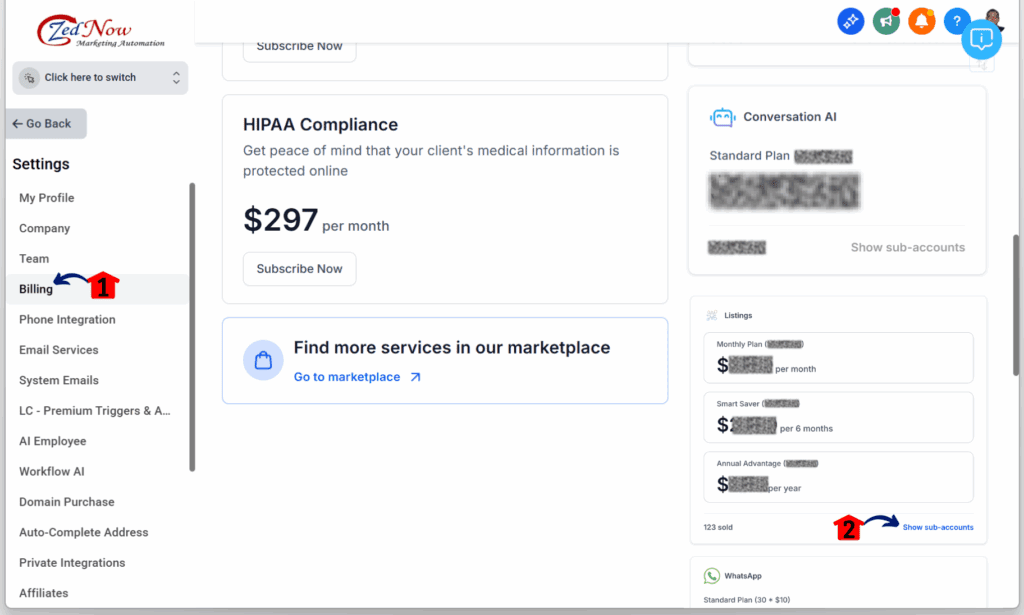The image size is (1024, 615).
Task: Click the sidebar settings scrollbar
Action: [x=192, y=326]
